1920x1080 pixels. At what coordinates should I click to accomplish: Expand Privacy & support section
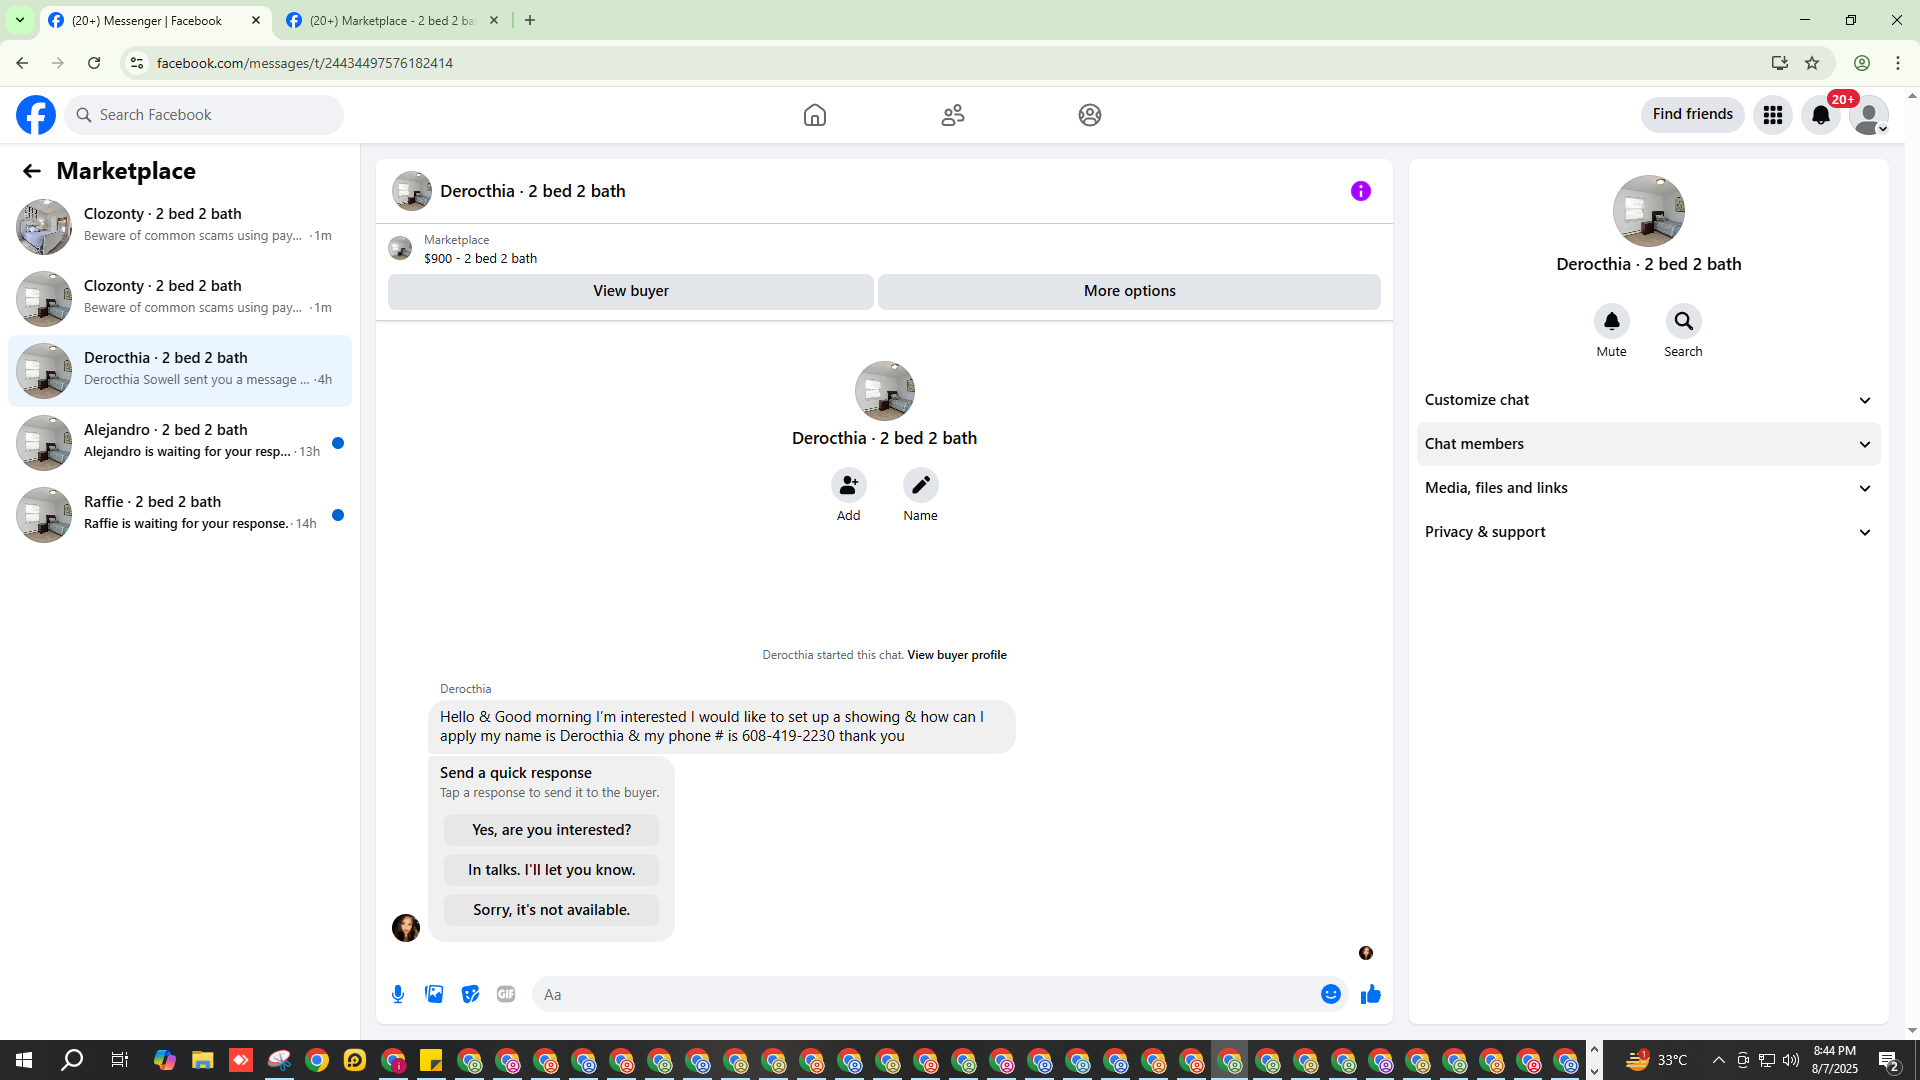[x=1649, y=532]
